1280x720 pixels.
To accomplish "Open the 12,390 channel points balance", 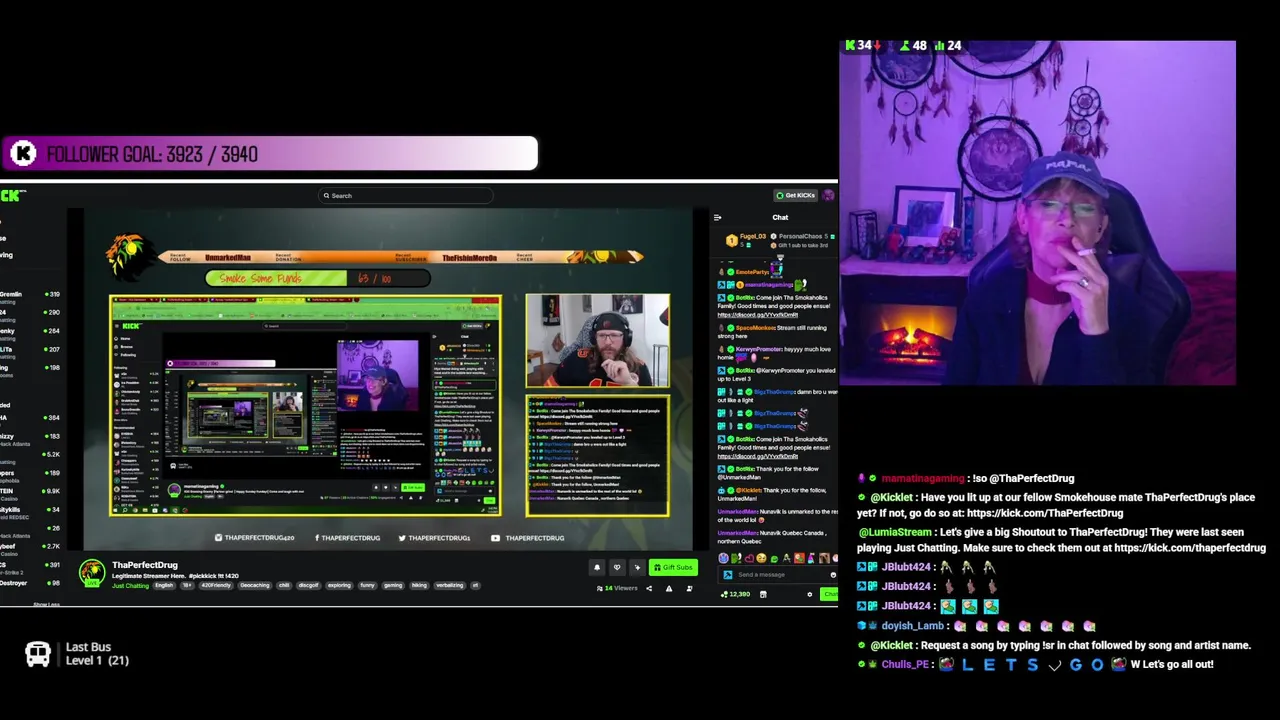I will click(x=736, y=594).
